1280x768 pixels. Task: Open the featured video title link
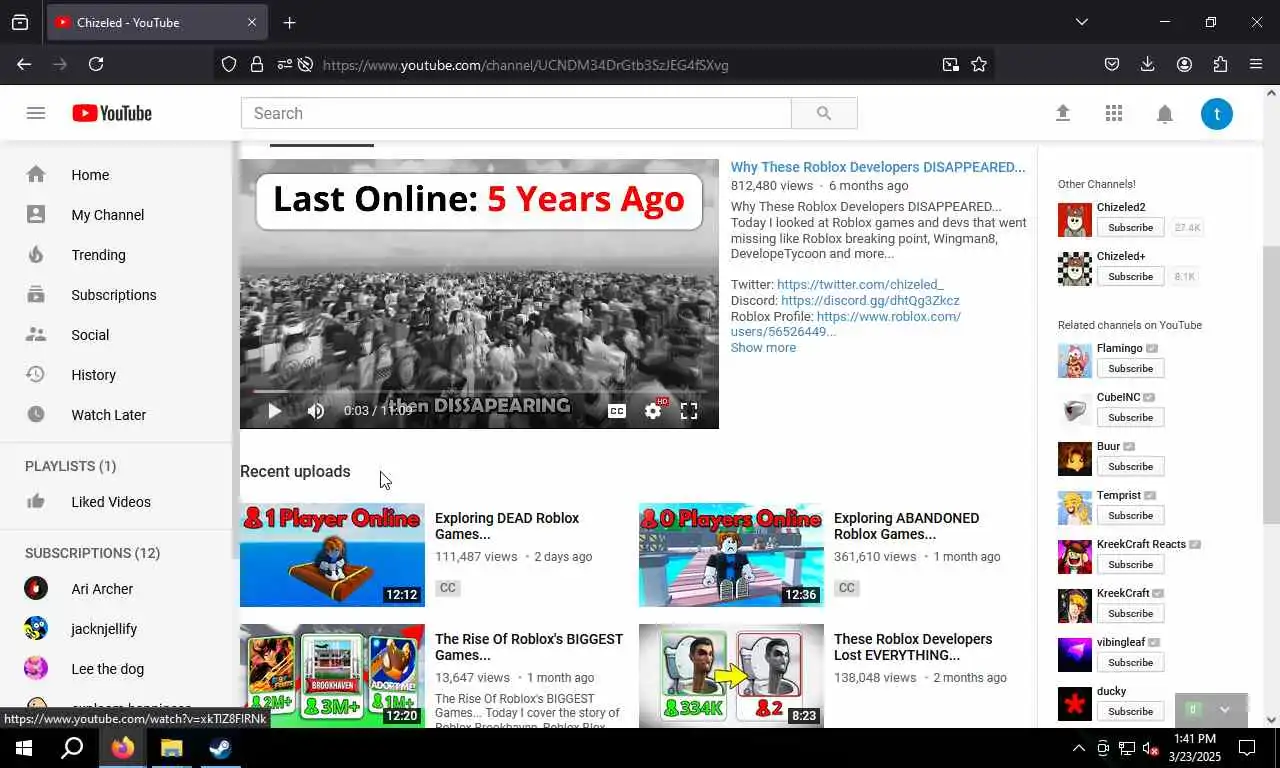click(x=878, y=167)
